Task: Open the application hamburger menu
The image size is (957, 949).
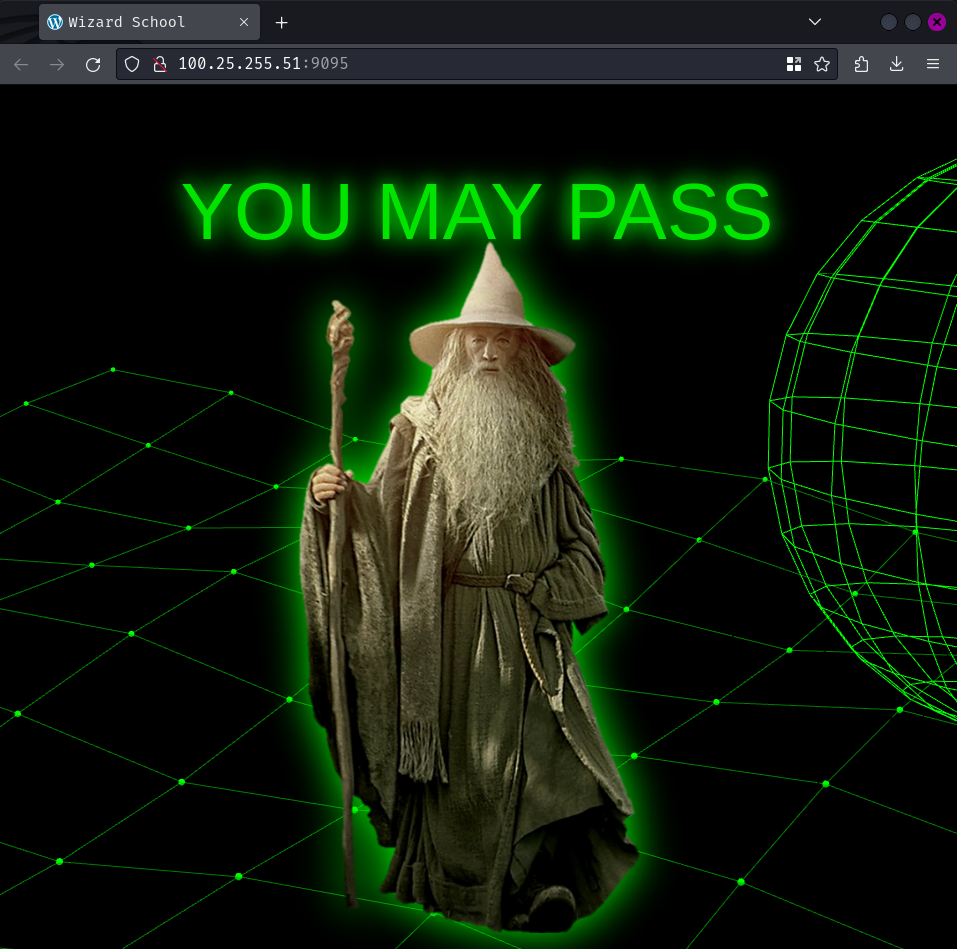Action: click(933, 64)
